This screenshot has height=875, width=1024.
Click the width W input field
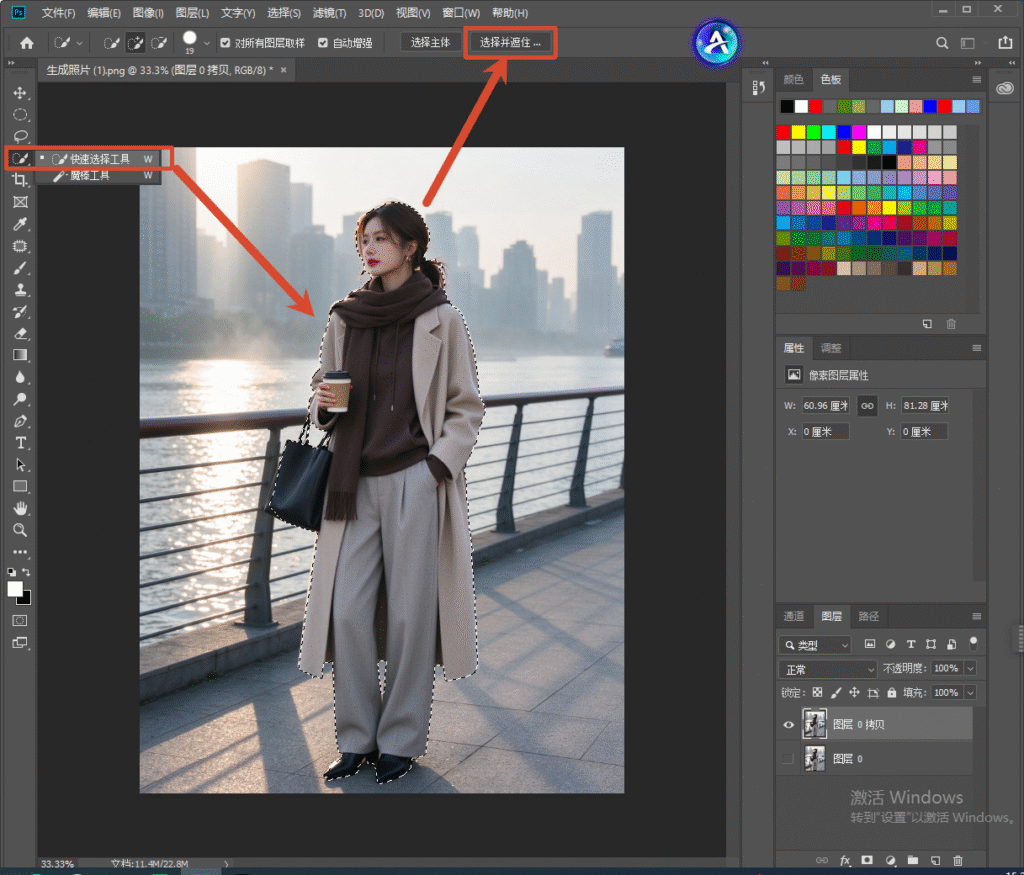coord(825,406)
